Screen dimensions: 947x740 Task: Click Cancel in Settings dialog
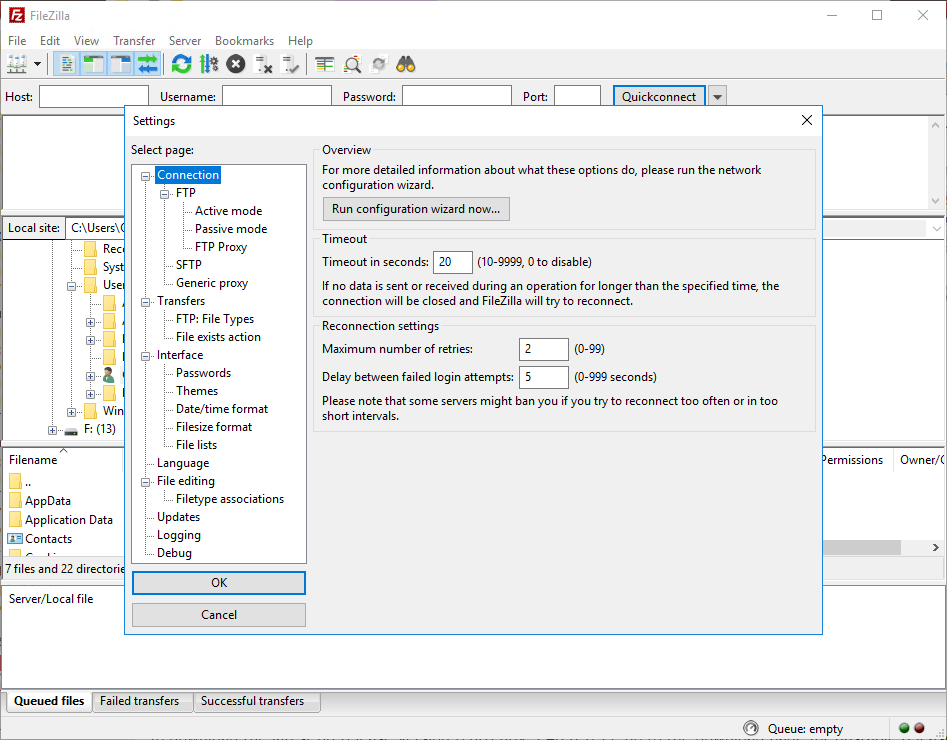219,615
